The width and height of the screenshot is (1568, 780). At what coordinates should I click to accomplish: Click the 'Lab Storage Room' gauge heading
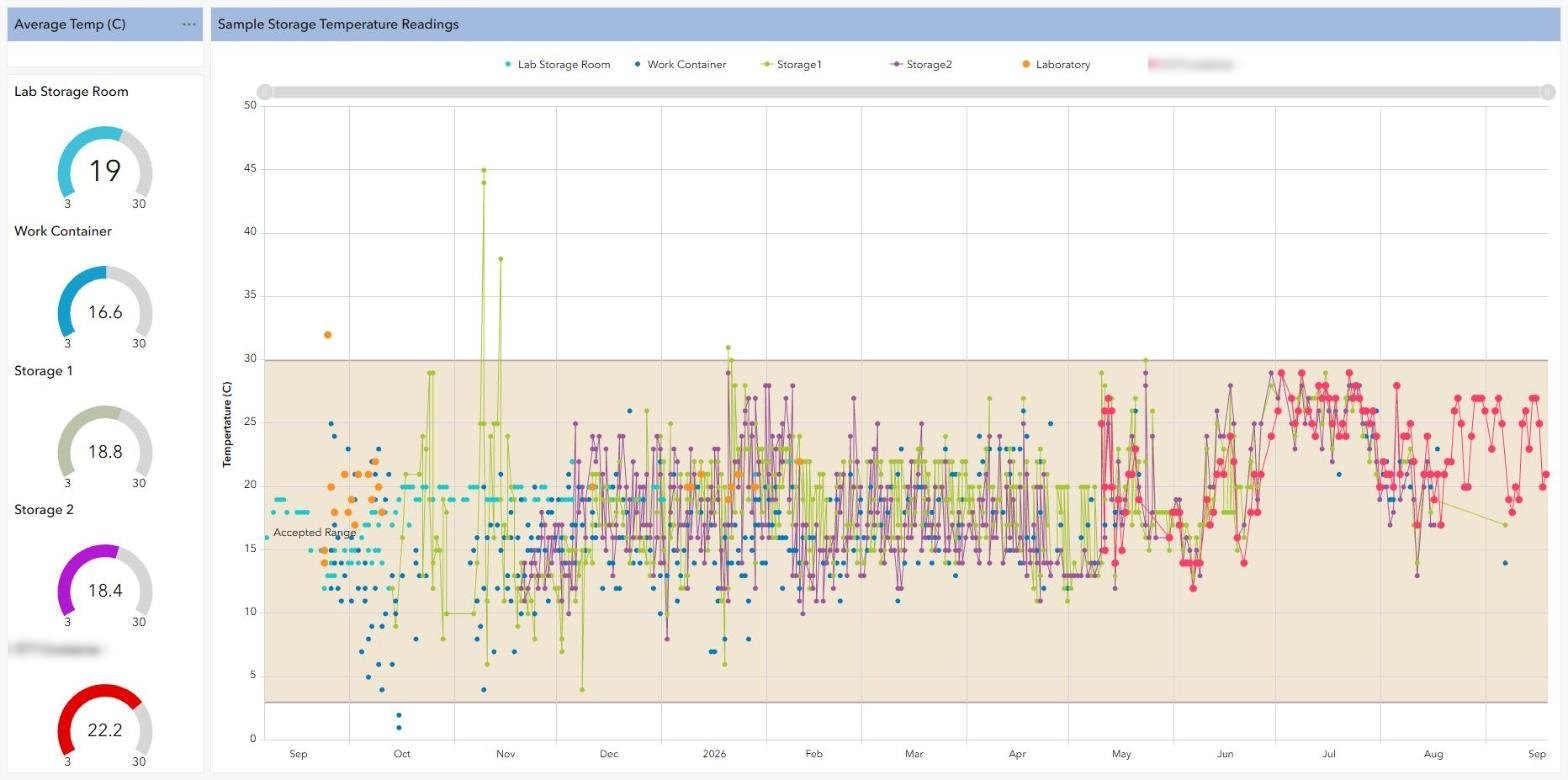coord(71,91)
